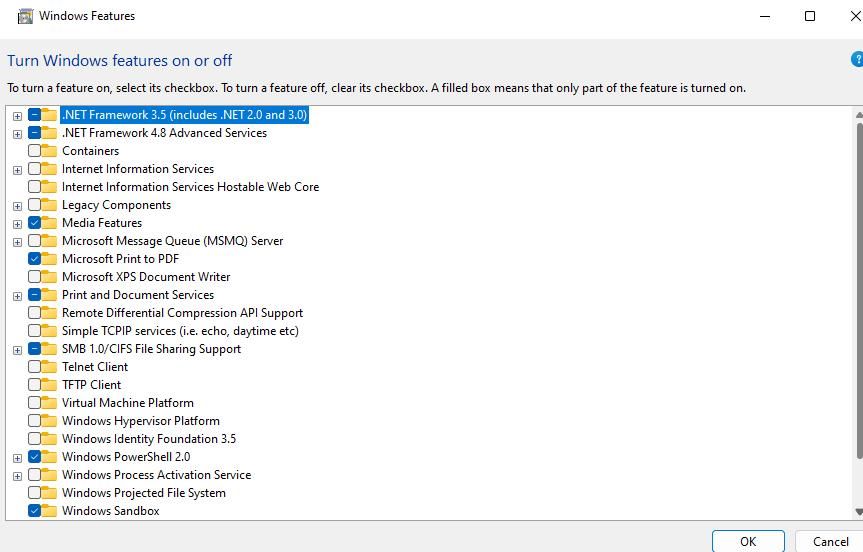Click the folder icon beside Legacy Components
Screen dimensions: 863x552
point(49,205)
